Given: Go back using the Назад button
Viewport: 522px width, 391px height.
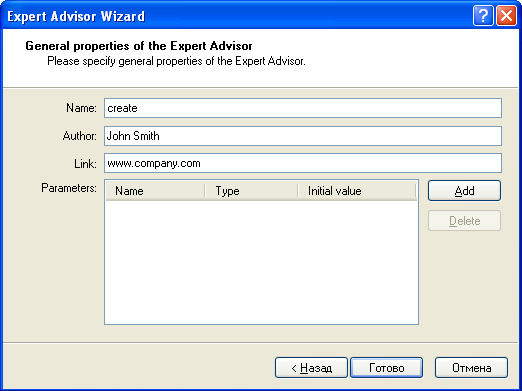Looking at the screenshot, I should [x=311, y=368].
